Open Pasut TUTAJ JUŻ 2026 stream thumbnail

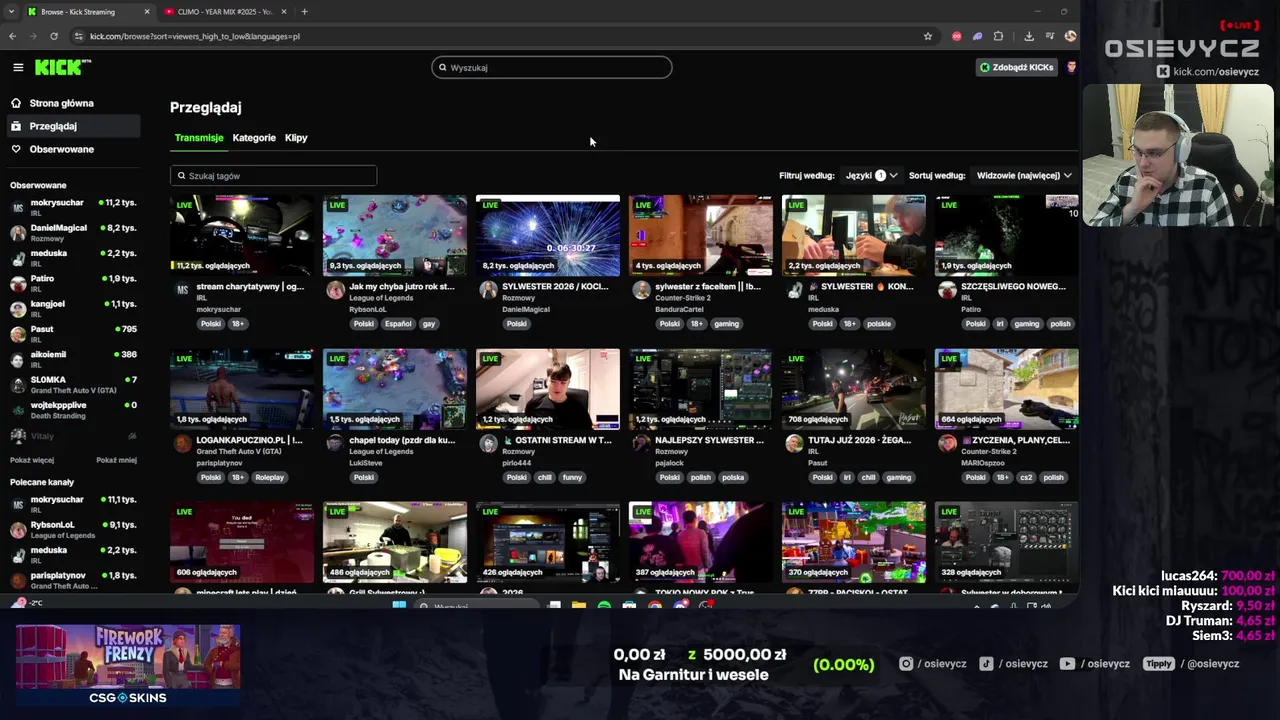click(x=854, y=389)
